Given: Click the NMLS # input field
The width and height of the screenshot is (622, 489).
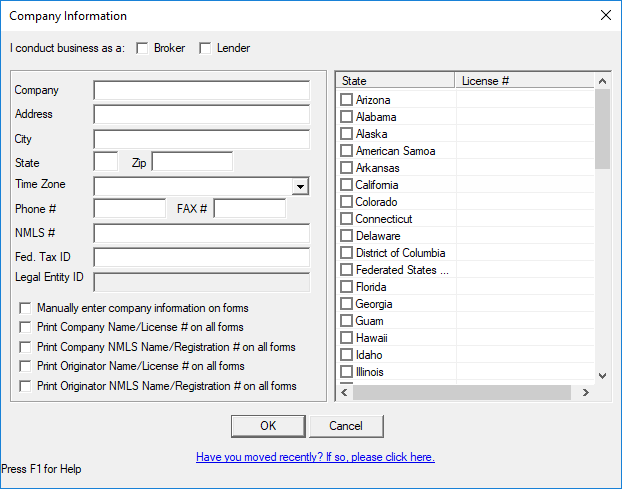Looking at the screenshot, I should pyautogui.click(x=202, y=233).
